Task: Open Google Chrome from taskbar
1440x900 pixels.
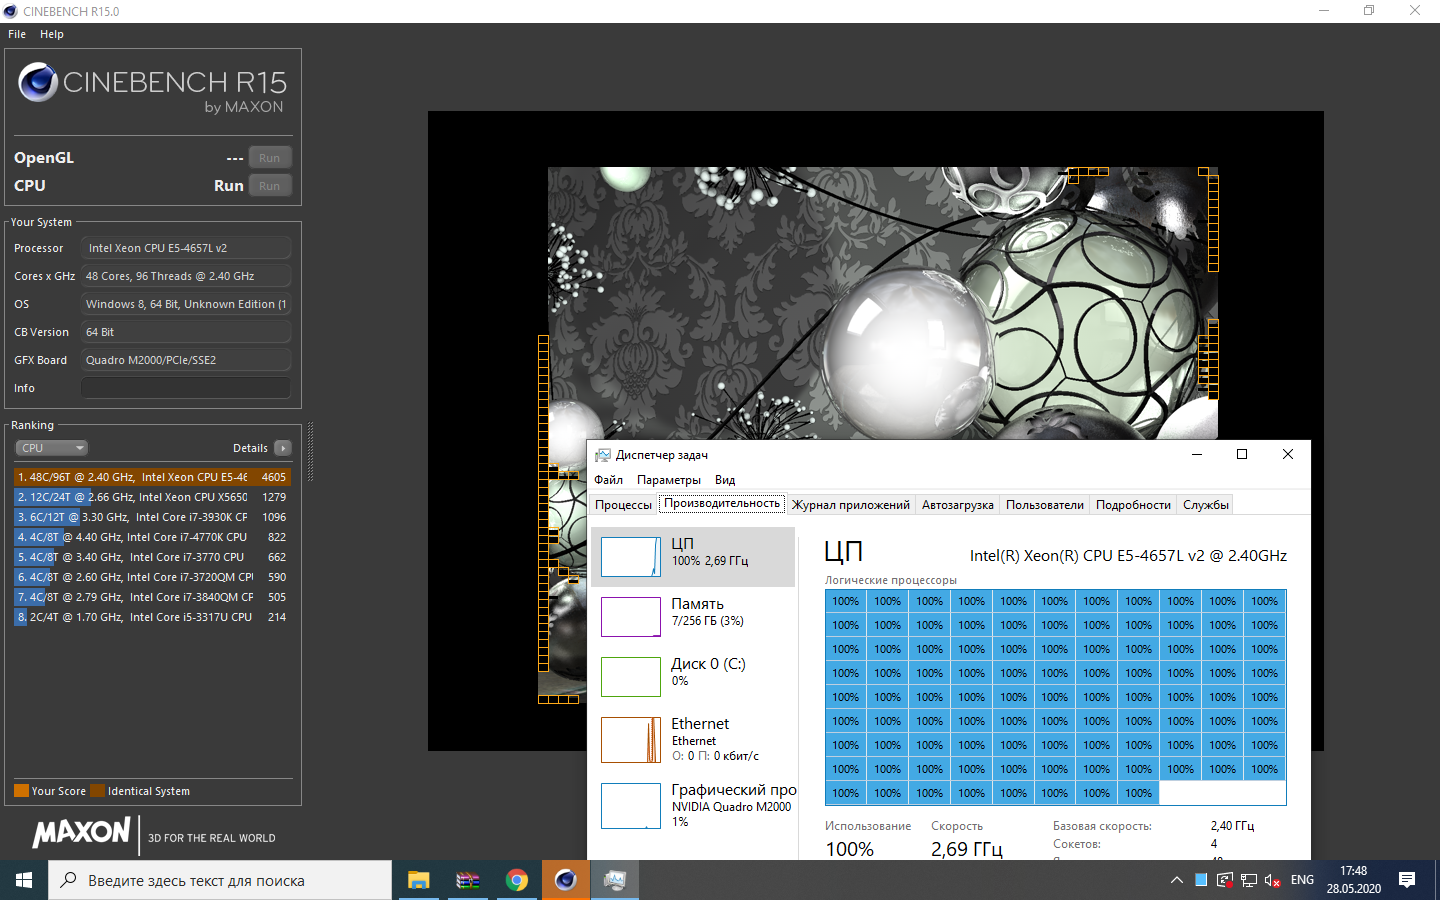Action: click(x=516, y=880)
